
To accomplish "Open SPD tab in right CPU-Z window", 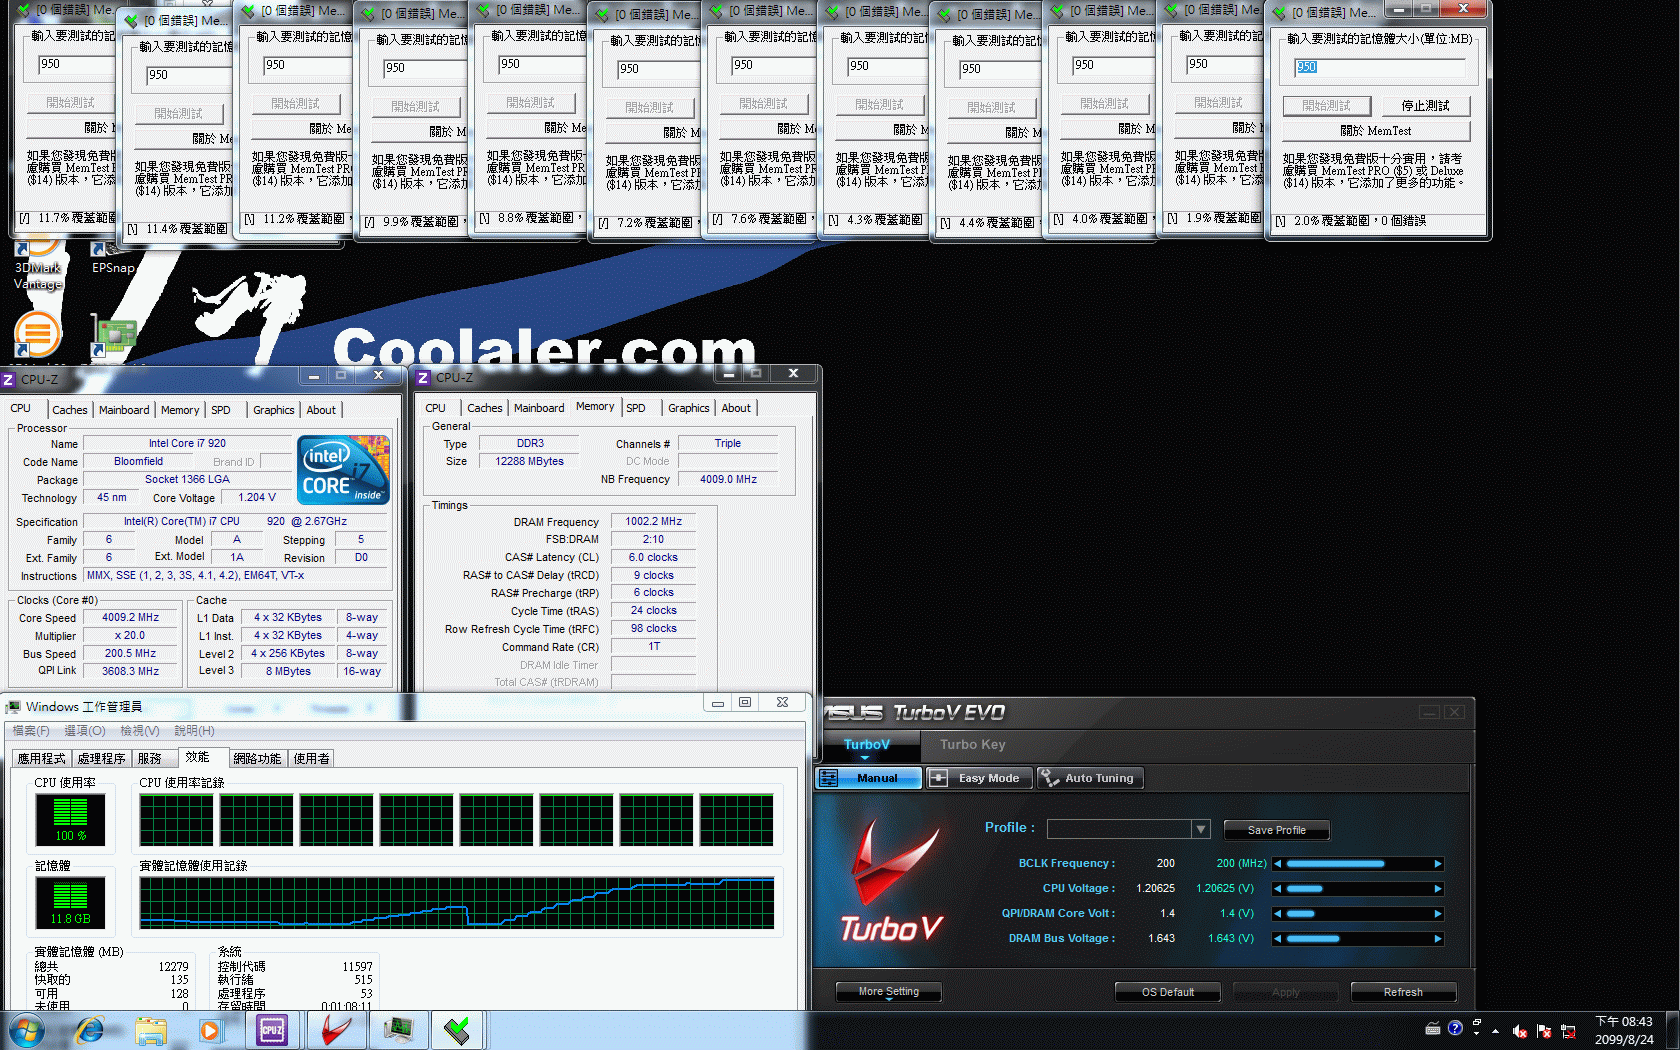I will 636,408.
